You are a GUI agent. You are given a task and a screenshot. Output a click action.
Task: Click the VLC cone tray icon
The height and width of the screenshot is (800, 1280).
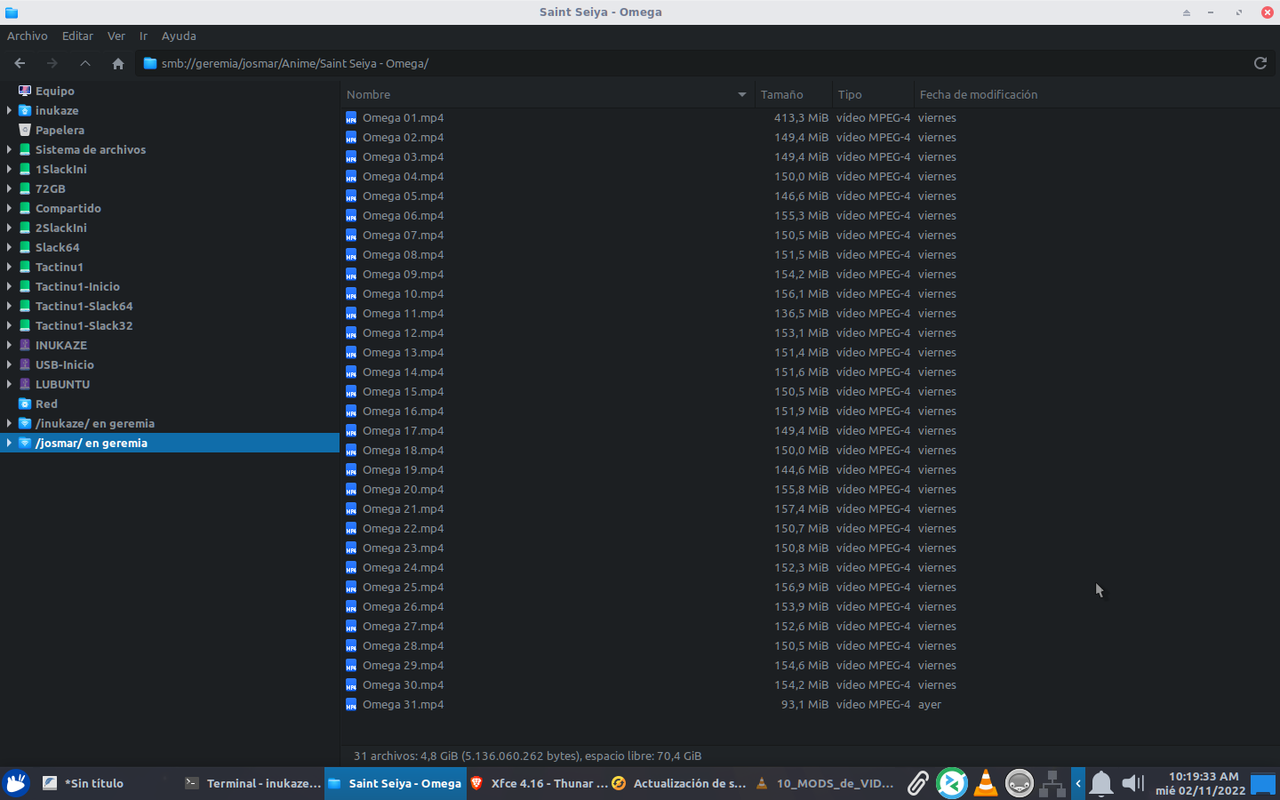point(985,783)
